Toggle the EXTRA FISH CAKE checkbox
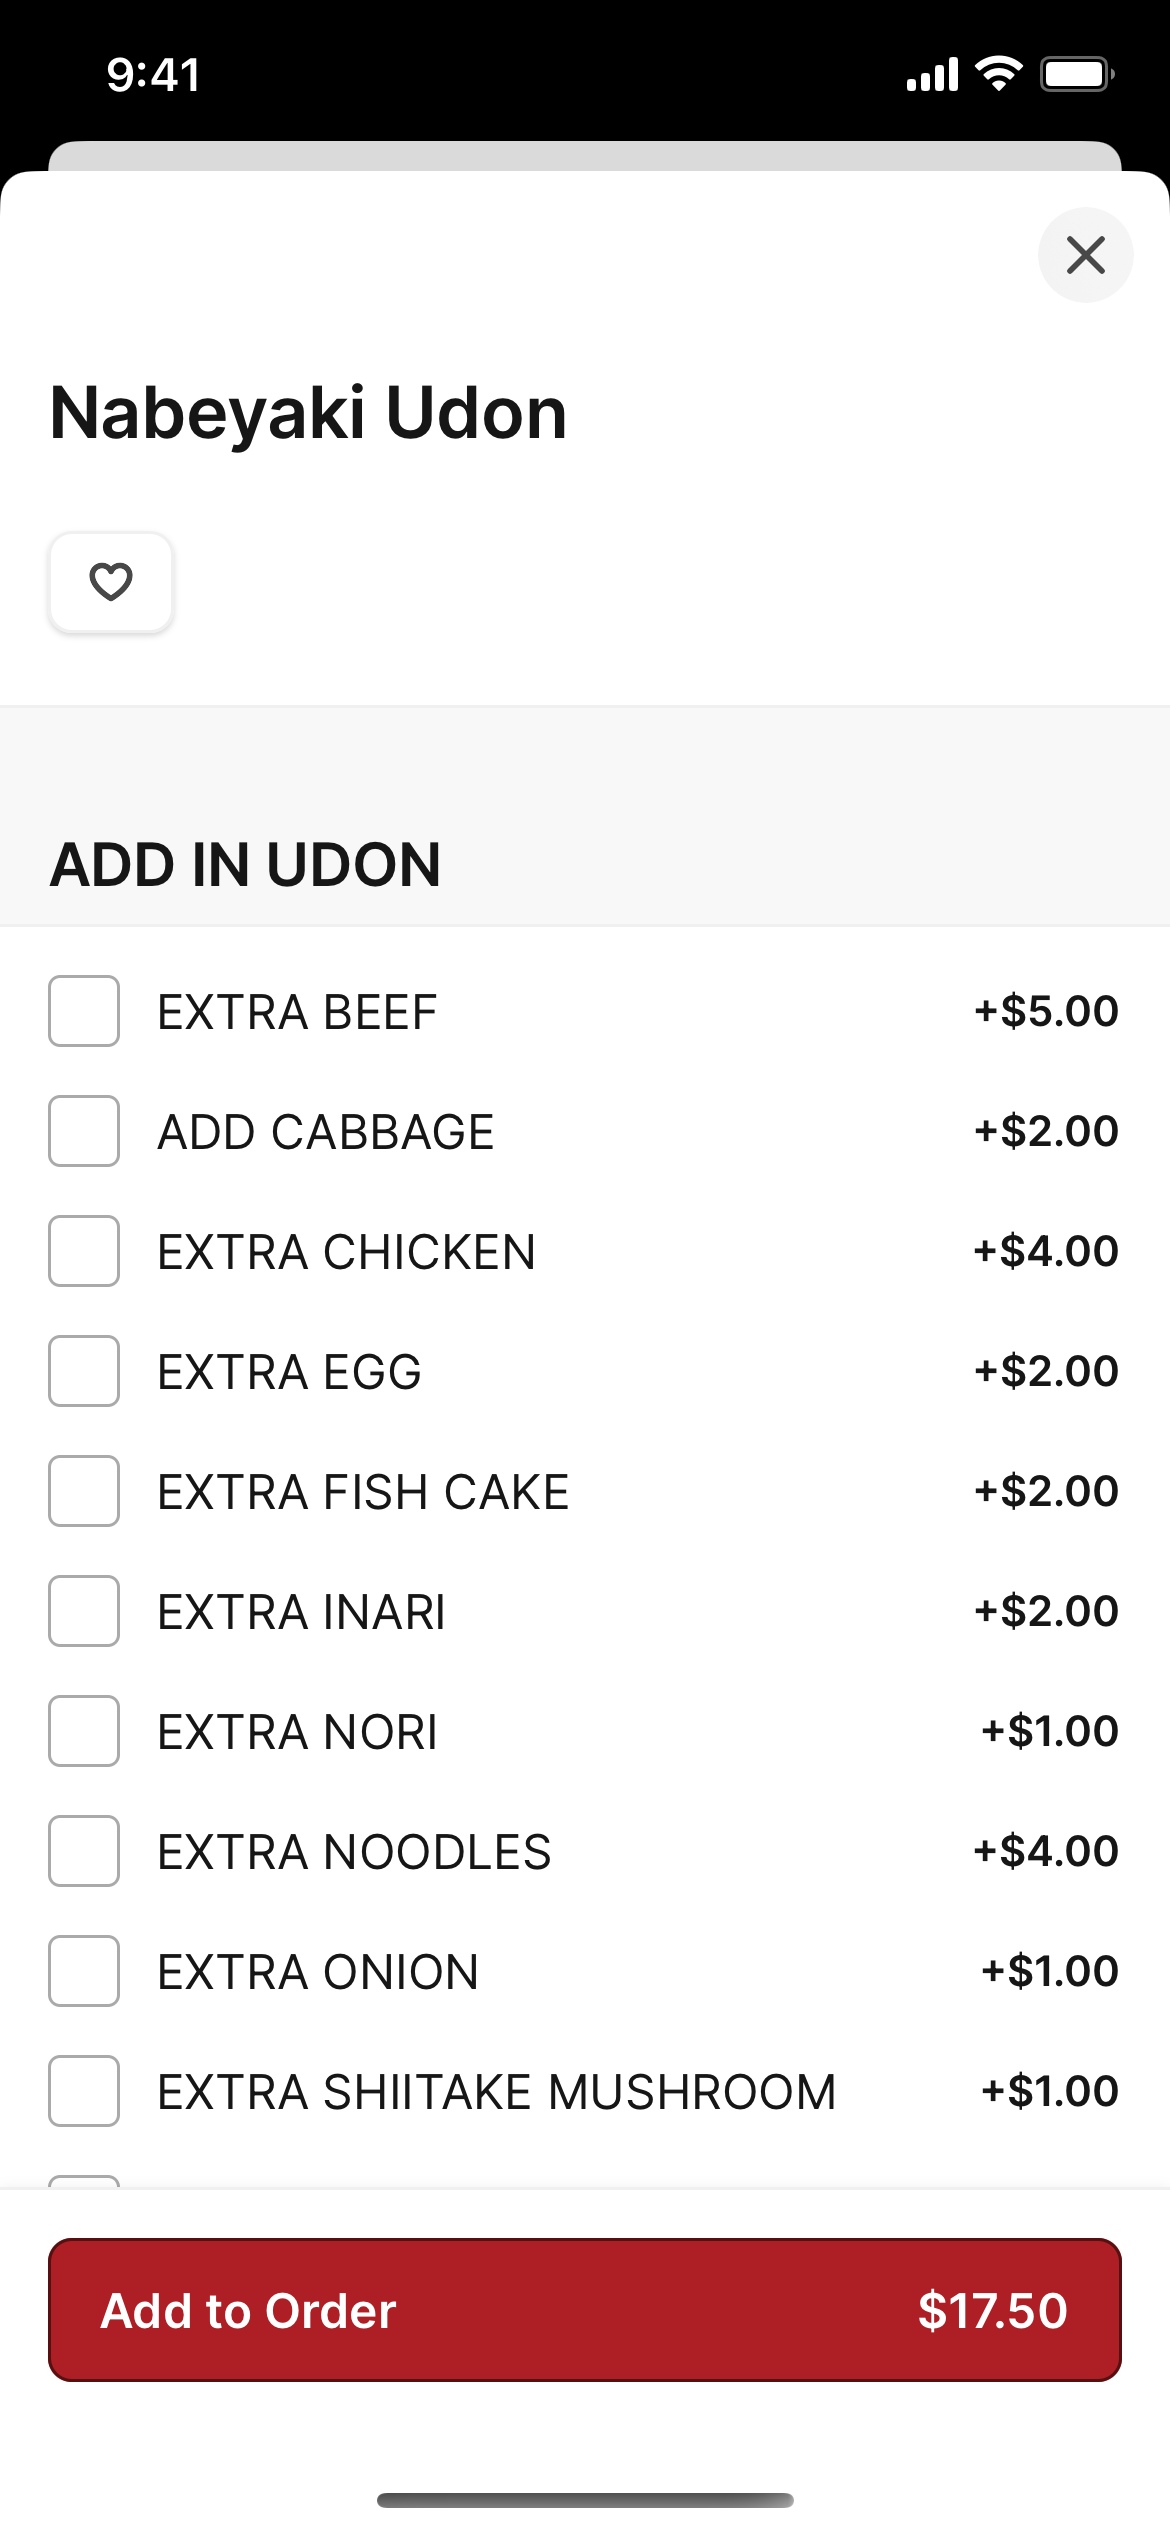1170x2532 pixels. pyautogui.click(x=84, y=1491)
